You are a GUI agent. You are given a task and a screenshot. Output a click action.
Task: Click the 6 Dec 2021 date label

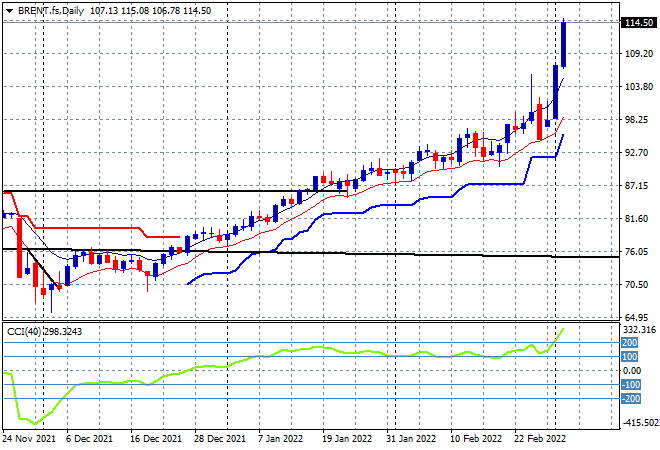(x=89, y=439)
